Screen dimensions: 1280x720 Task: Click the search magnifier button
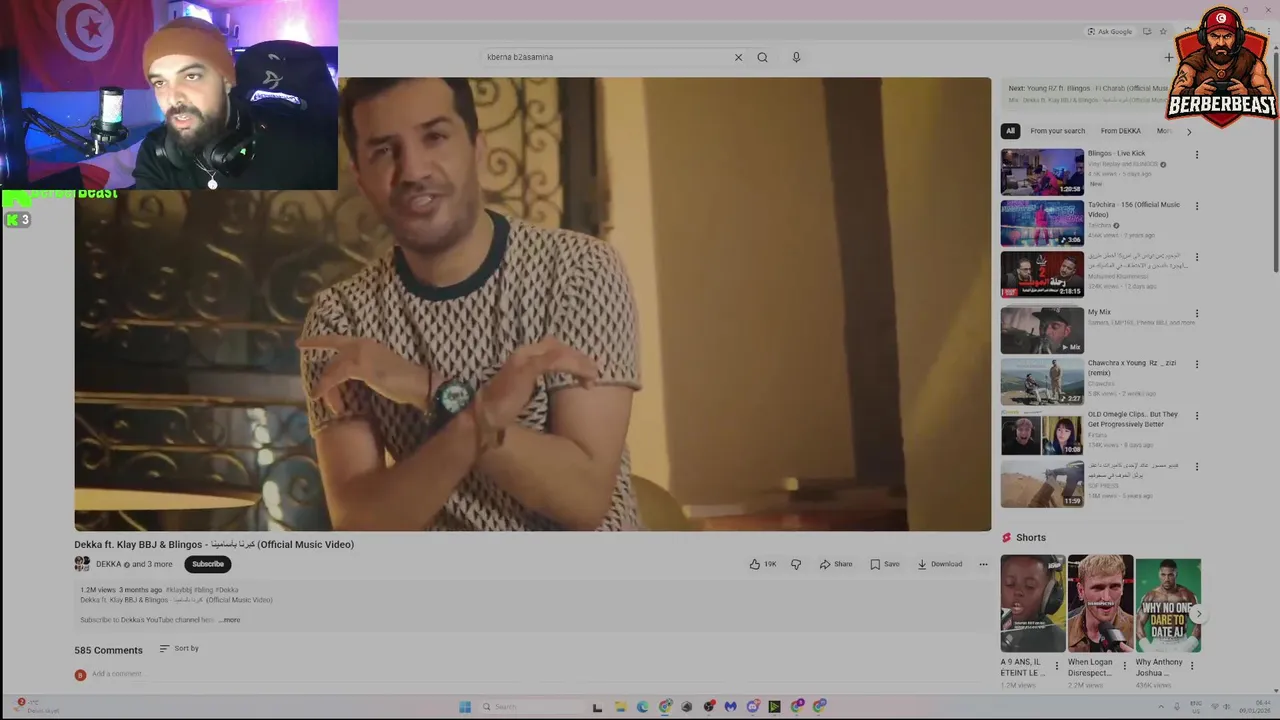pyautogui.click(x=762, y=57)
